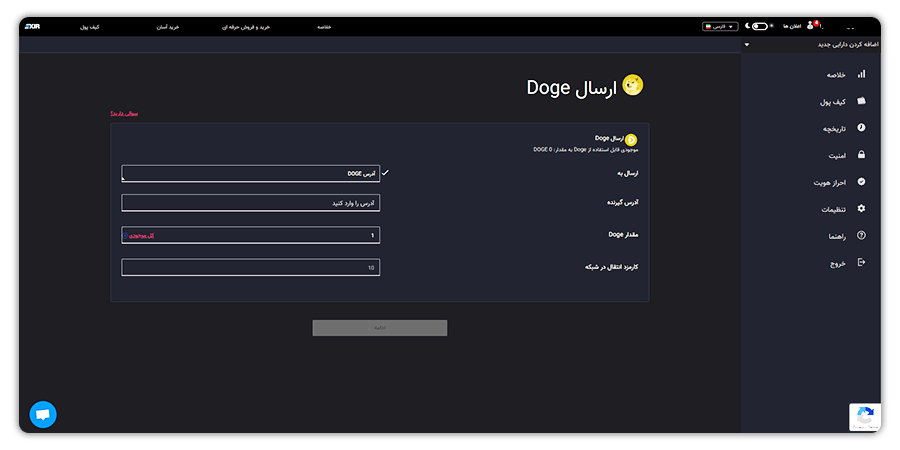Open the امنیت security lock icon

click(x=861, y=154)
